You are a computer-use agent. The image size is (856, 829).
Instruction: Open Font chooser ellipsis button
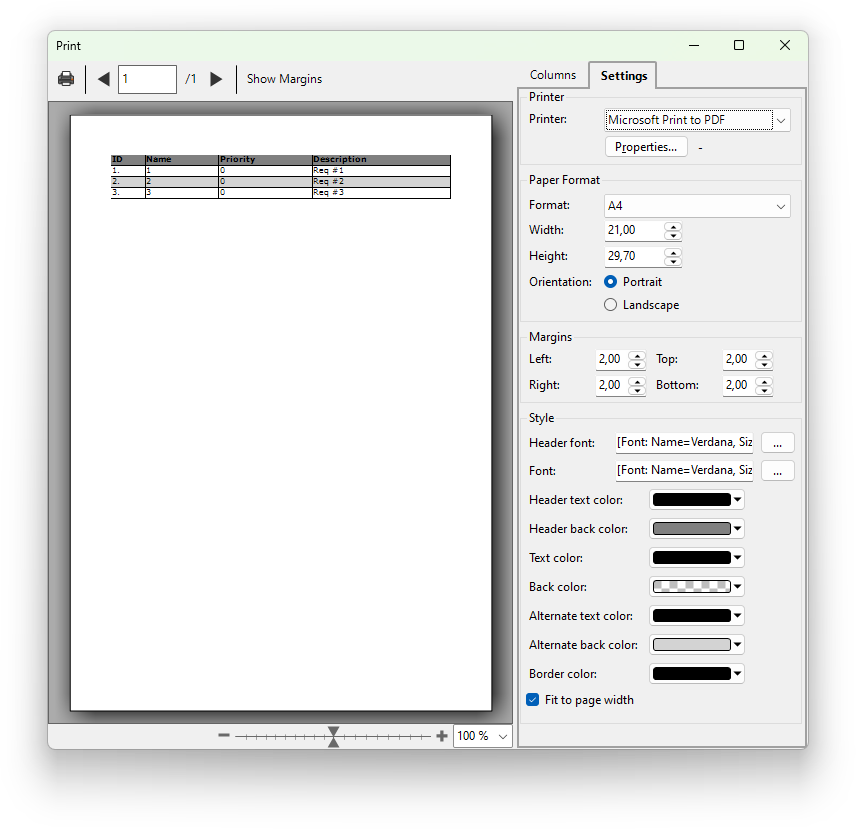tap(777, 470)
